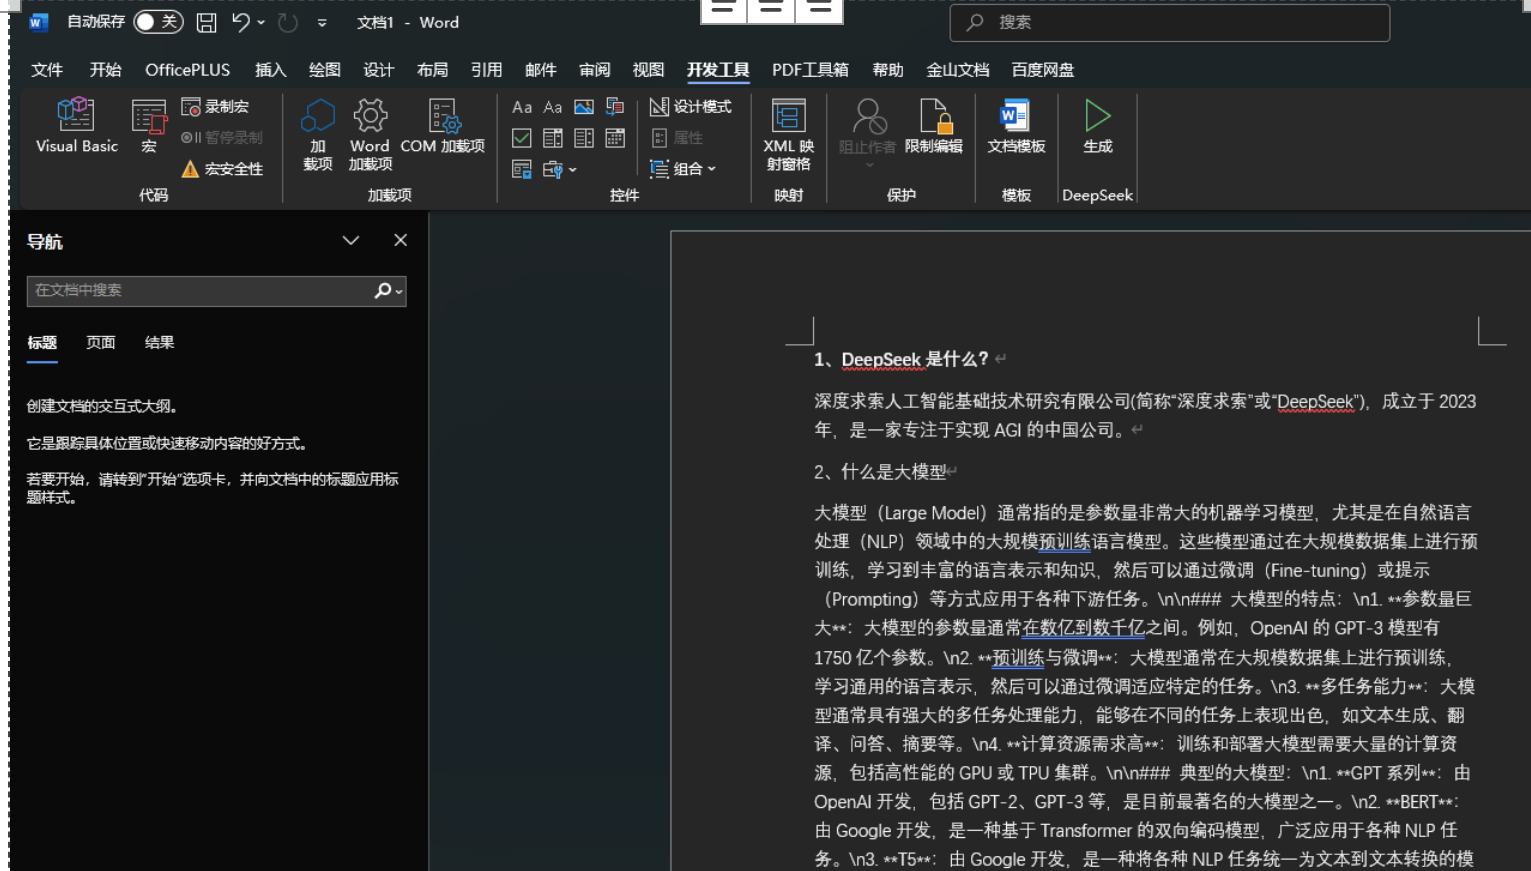The image size is (1531, 871).
Task: Expand the Group (组合) dropdown
Action: [x=684, y=169]
